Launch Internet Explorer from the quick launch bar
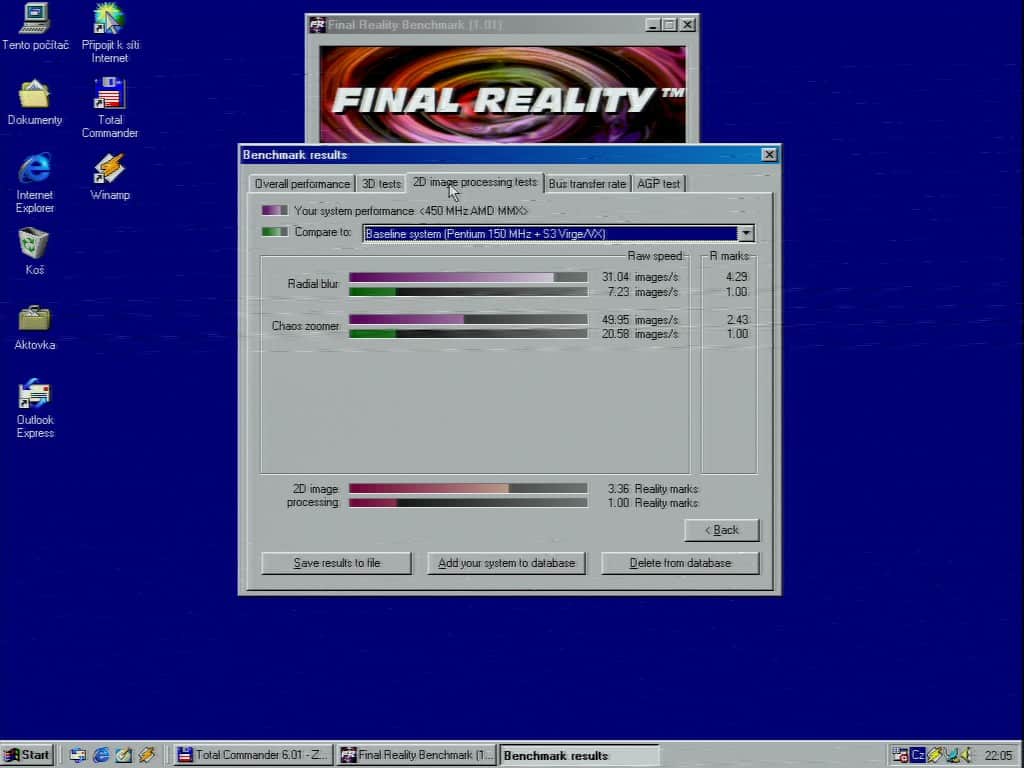This screenshot has width=1024, height=768. pos(101,755)
